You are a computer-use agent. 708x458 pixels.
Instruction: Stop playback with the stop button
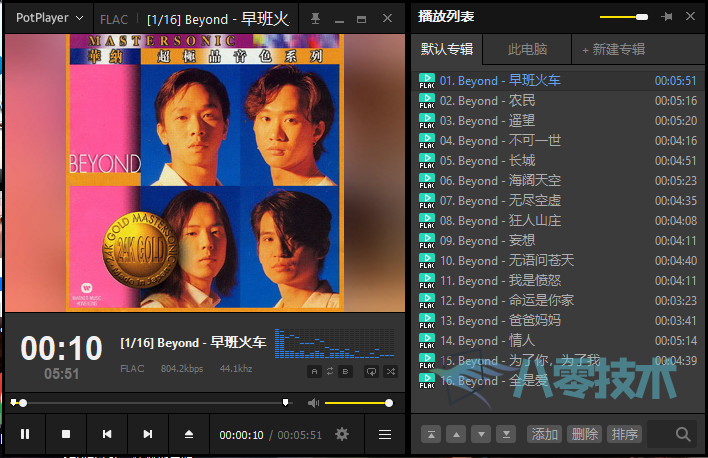pos(66,434)
